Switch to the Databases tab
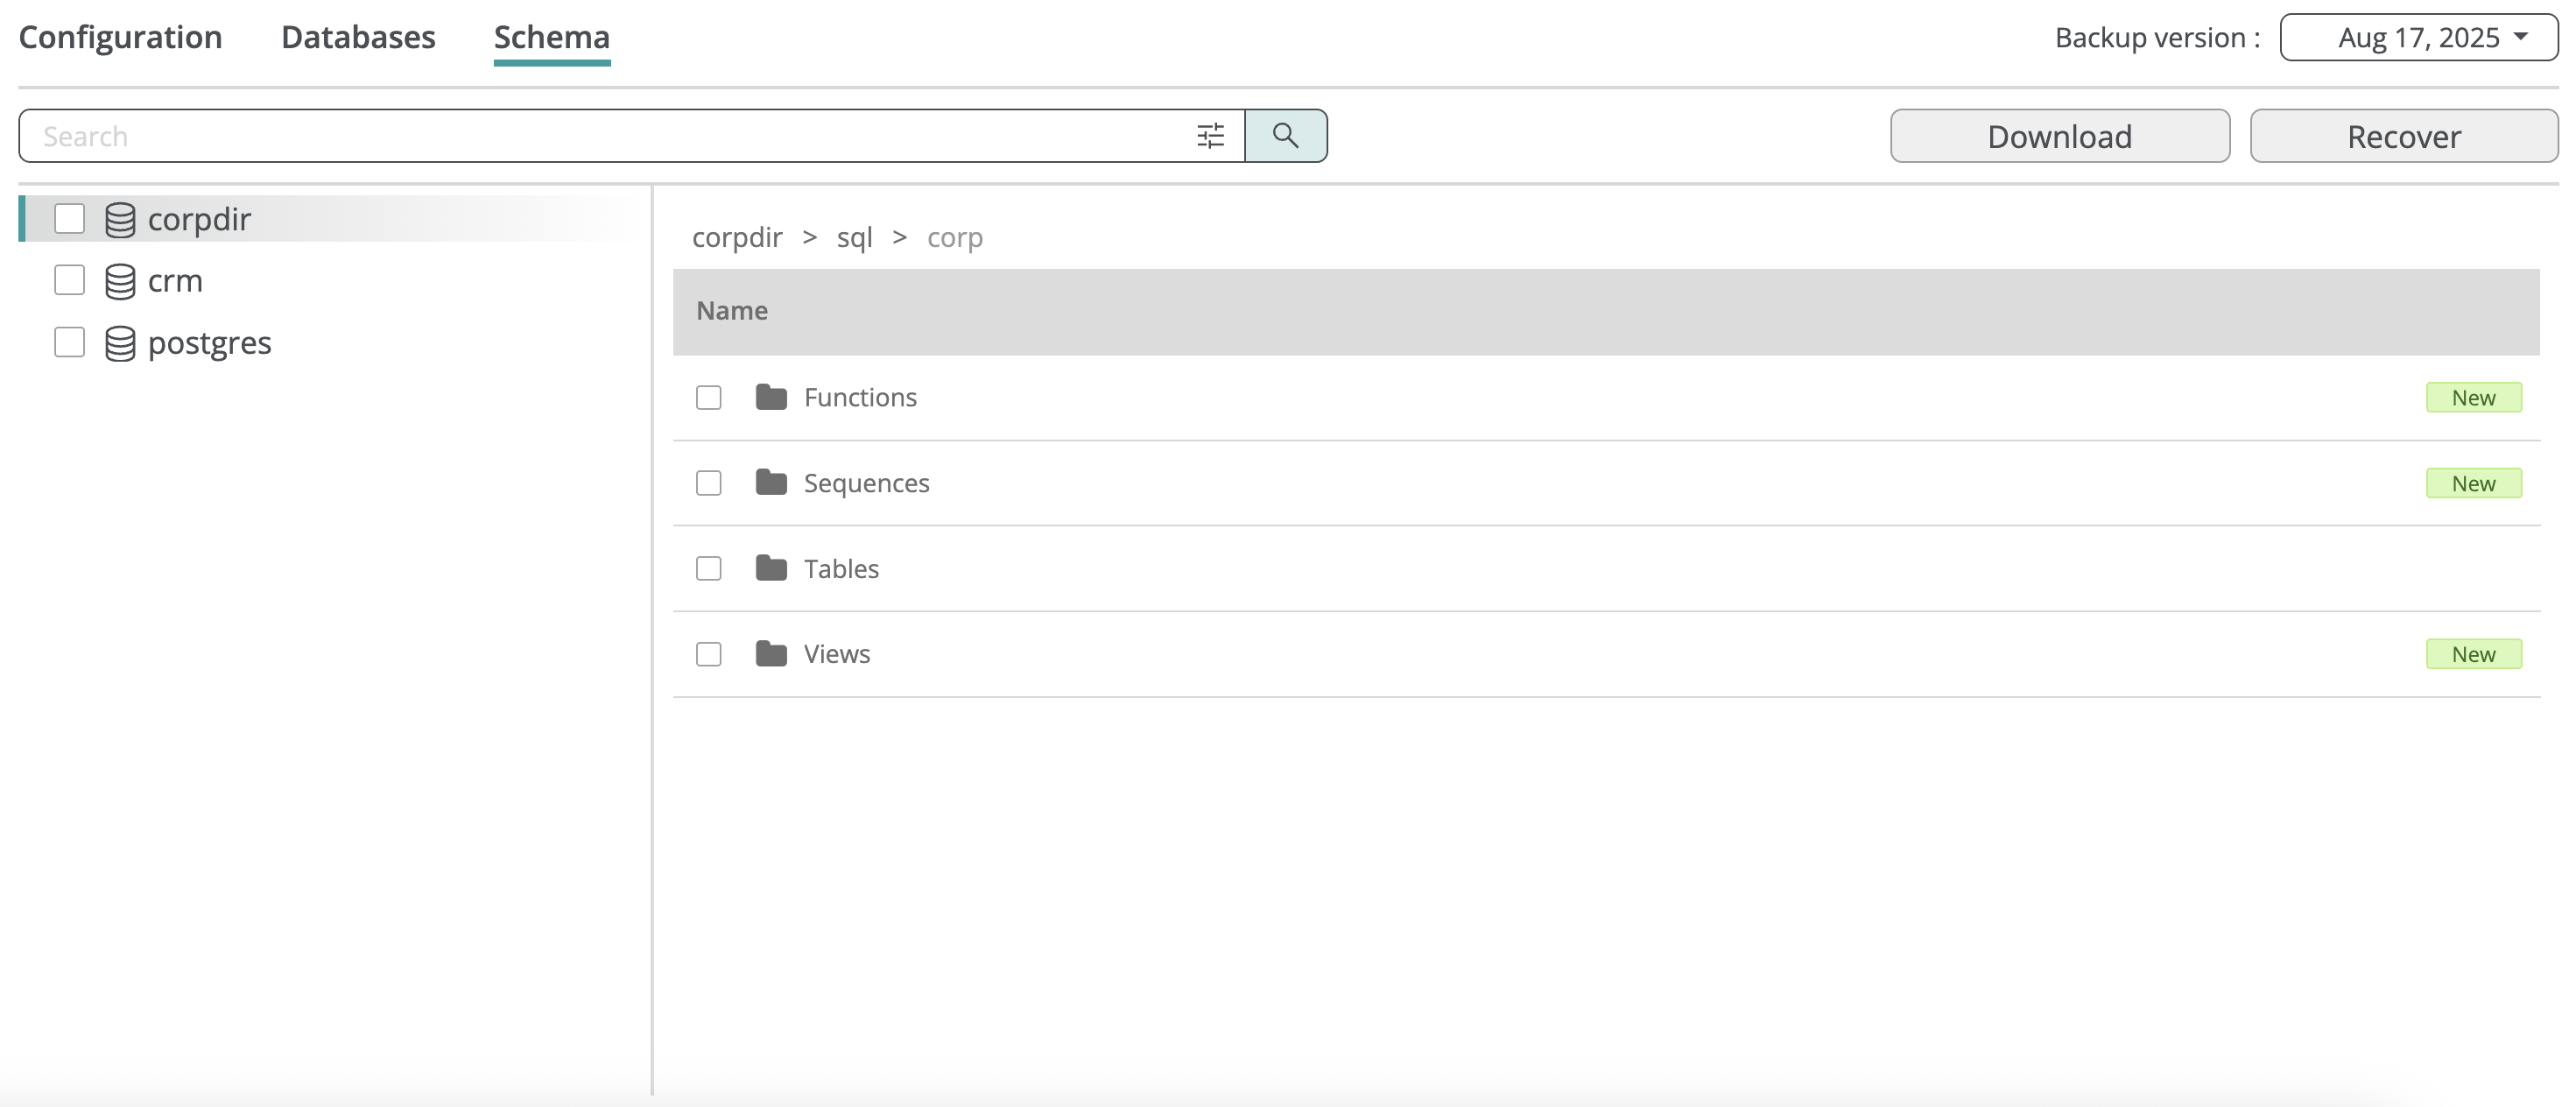2576x1107 pixels. (x=358, y=37)
